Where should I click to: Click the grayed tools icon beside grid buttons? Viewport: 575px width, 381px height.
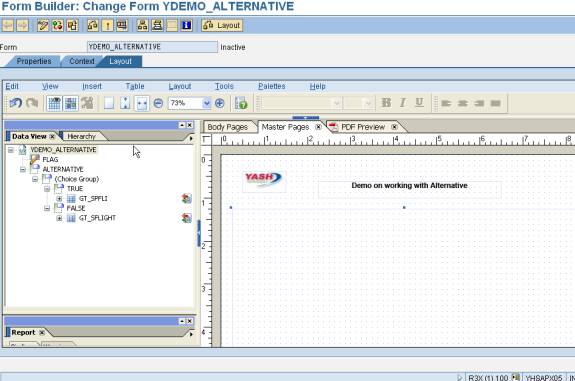click(87, 103)
